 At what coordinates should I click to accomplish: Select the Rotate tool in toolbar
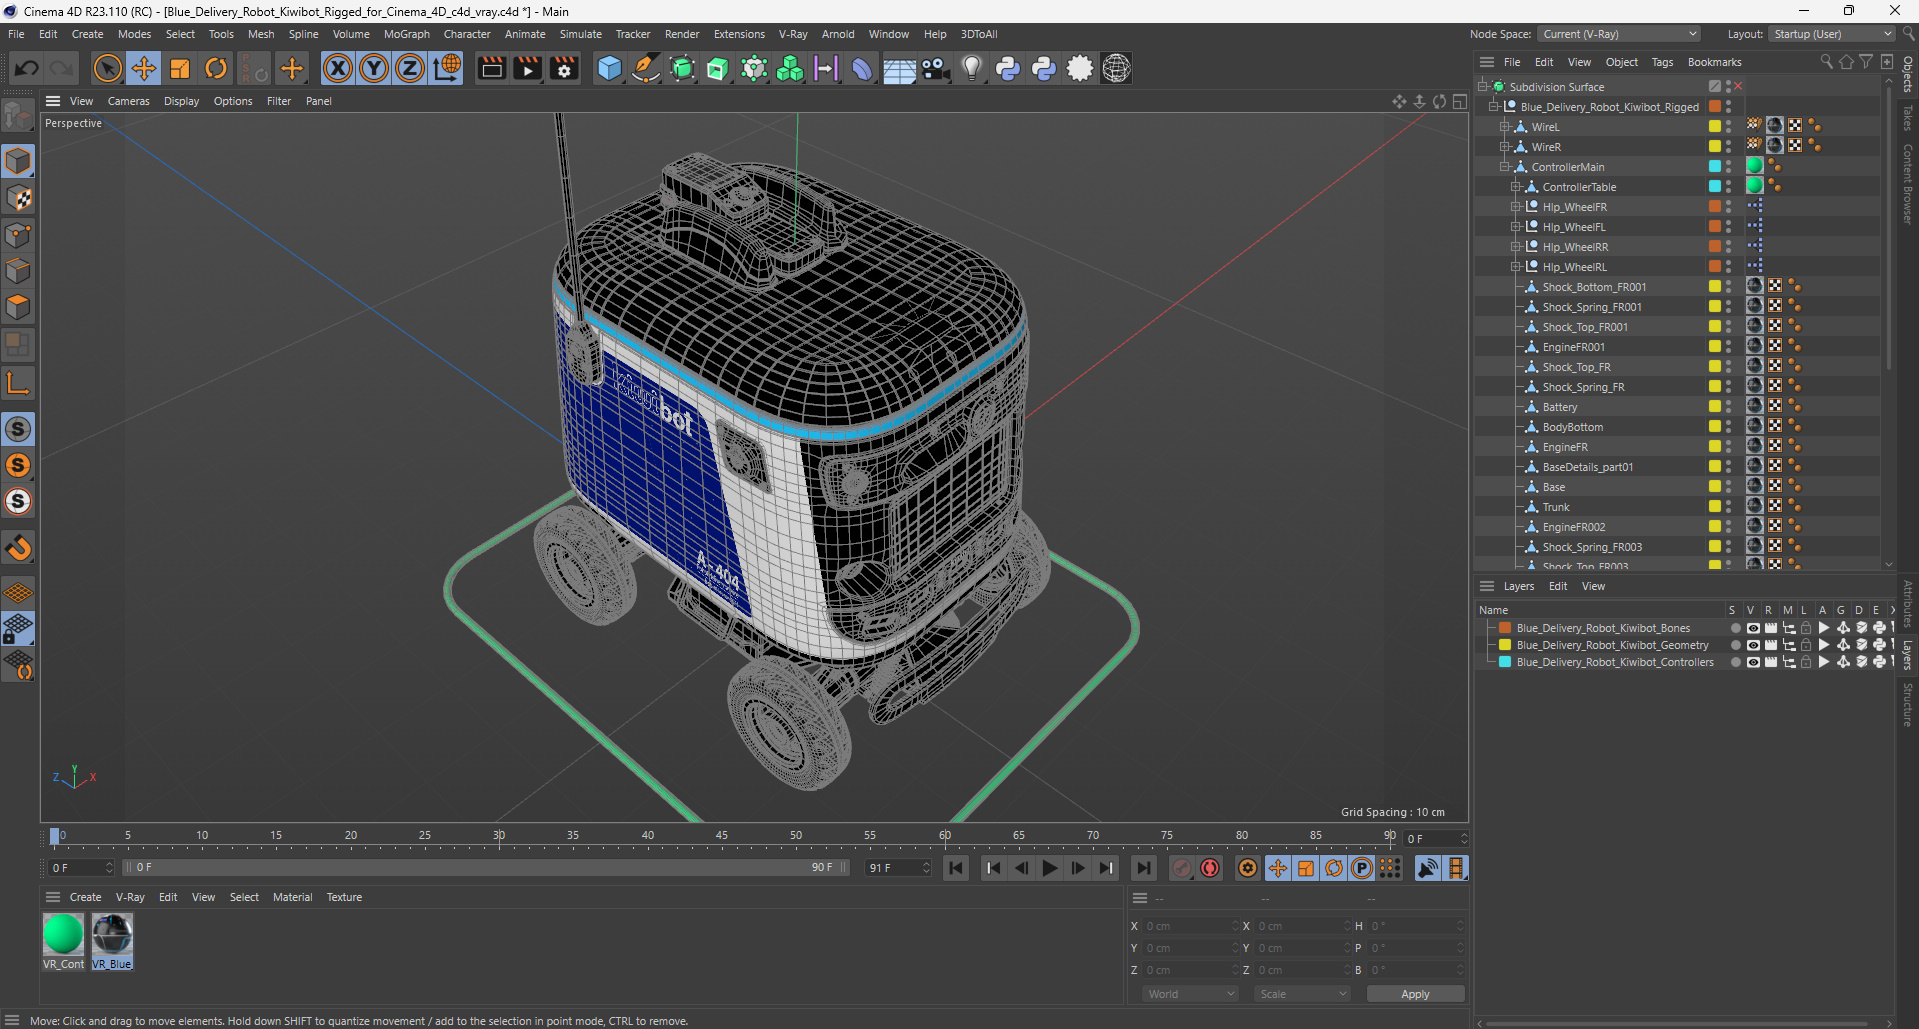[216, 68]
